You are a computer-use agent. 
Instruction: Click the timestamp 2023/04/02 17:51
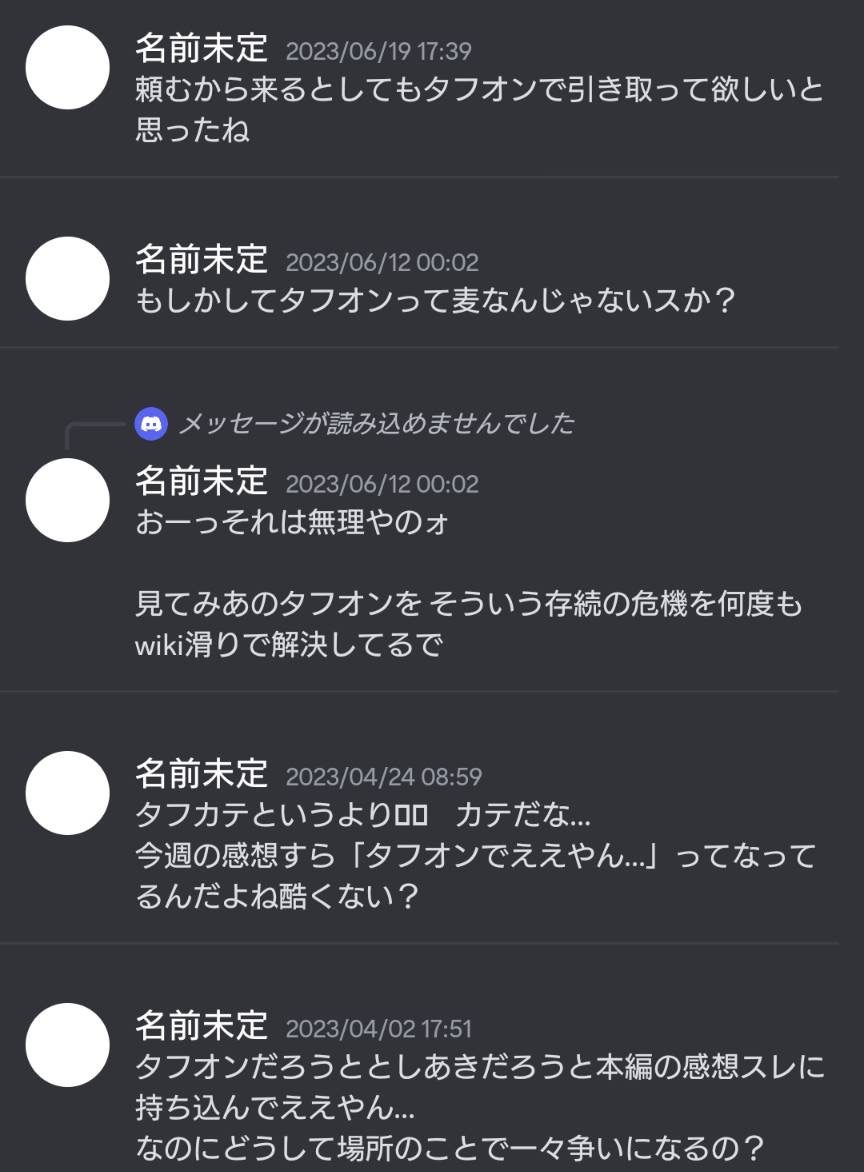(378, 1029)
